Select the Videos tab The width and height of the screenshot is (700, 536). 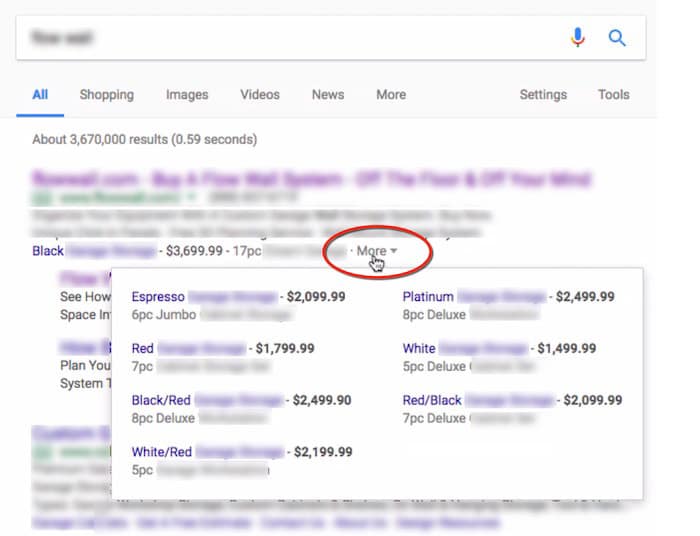(x=260, y=95)
